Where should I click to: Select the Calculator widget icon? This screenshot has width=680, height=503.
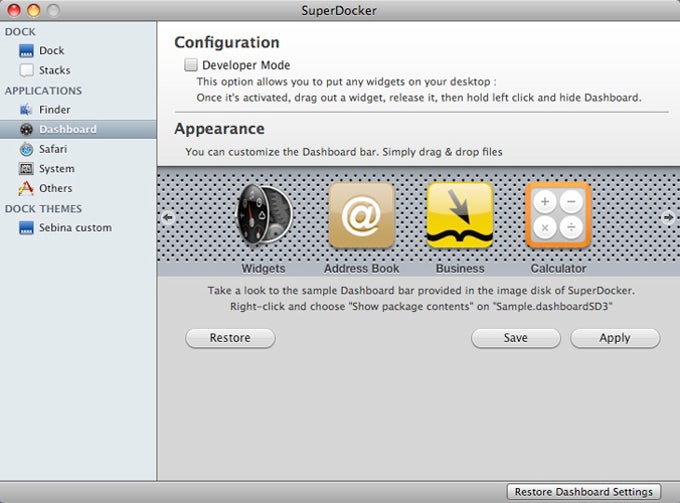tap(559, 215)
